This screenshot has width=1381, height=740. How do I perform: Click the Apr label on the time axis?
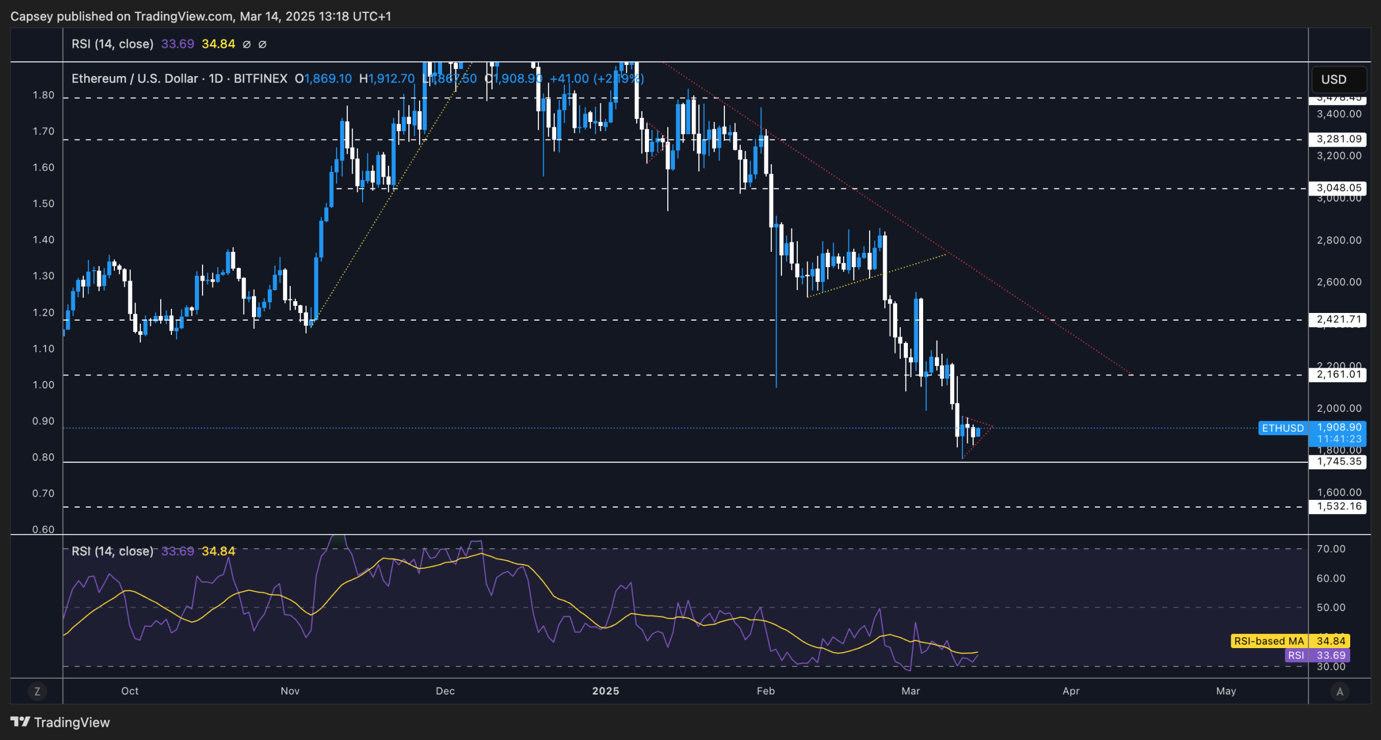tap(1071, 691)
